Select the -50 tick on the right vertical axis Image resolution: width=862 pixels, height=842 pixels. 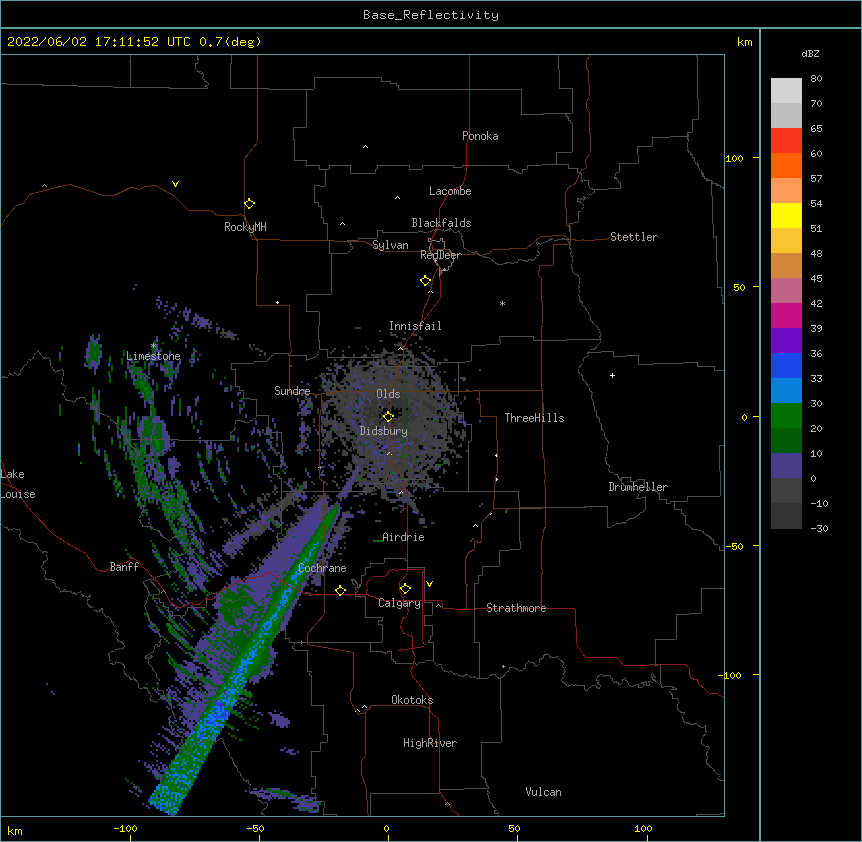point(734,546)
